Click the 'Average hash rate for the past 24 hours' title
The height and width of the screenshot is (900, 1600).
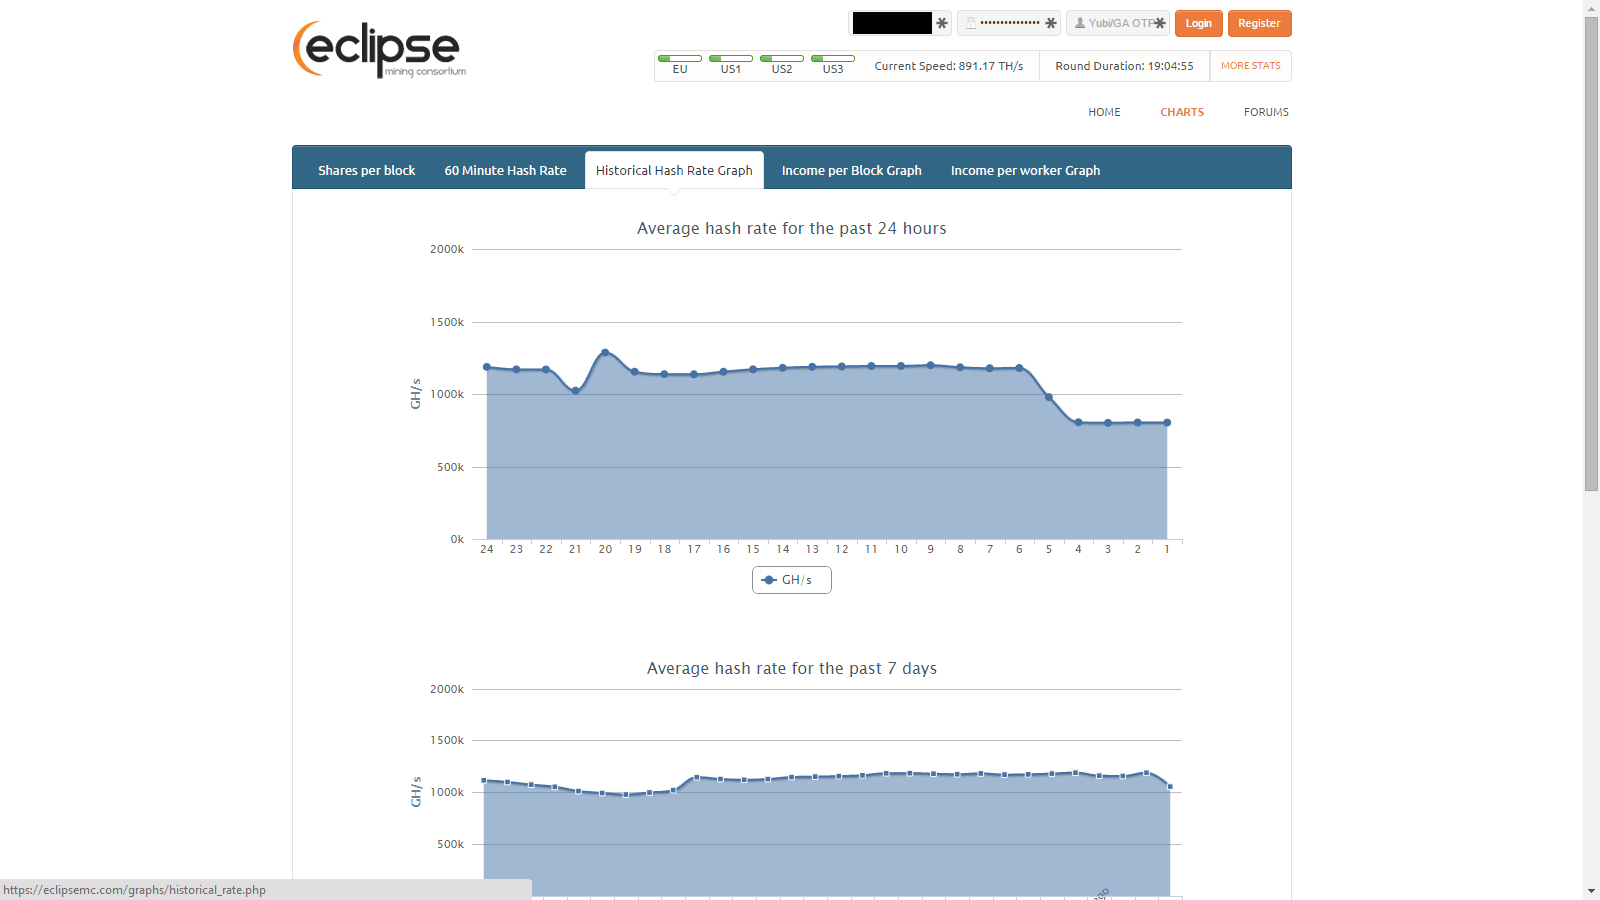point(792,229)
